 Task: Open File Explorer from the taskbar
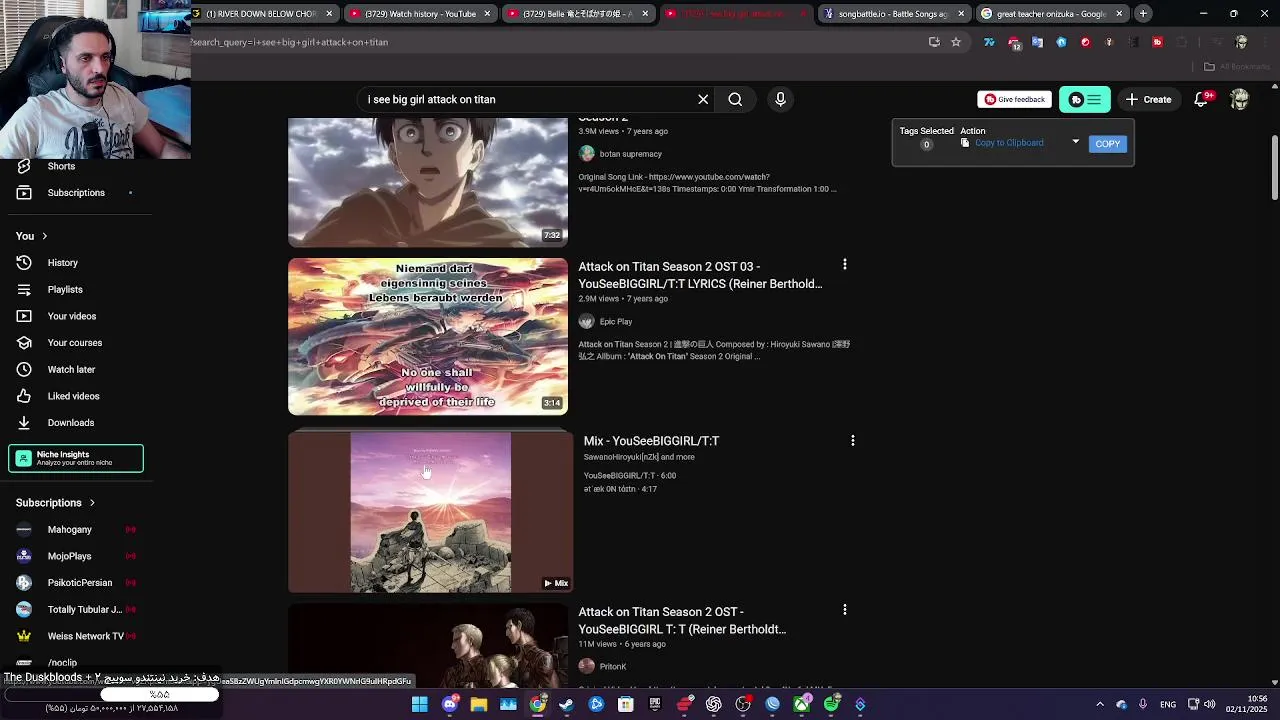tap(479, 704)
